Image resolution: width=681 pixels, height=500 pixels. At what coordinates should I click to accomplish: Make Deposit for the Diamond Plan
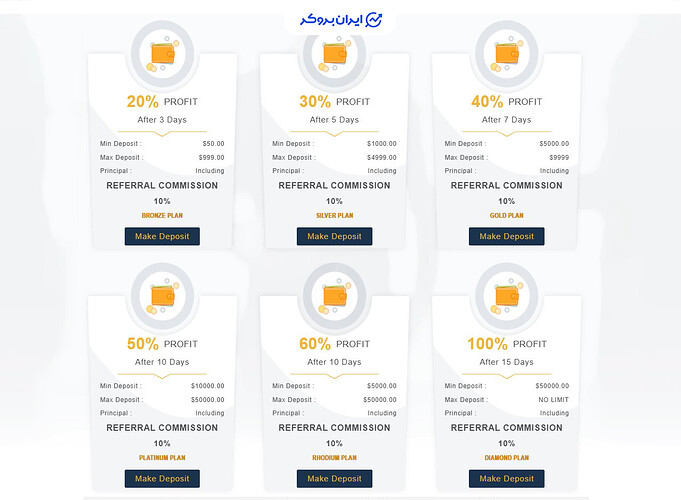[506, 479]
